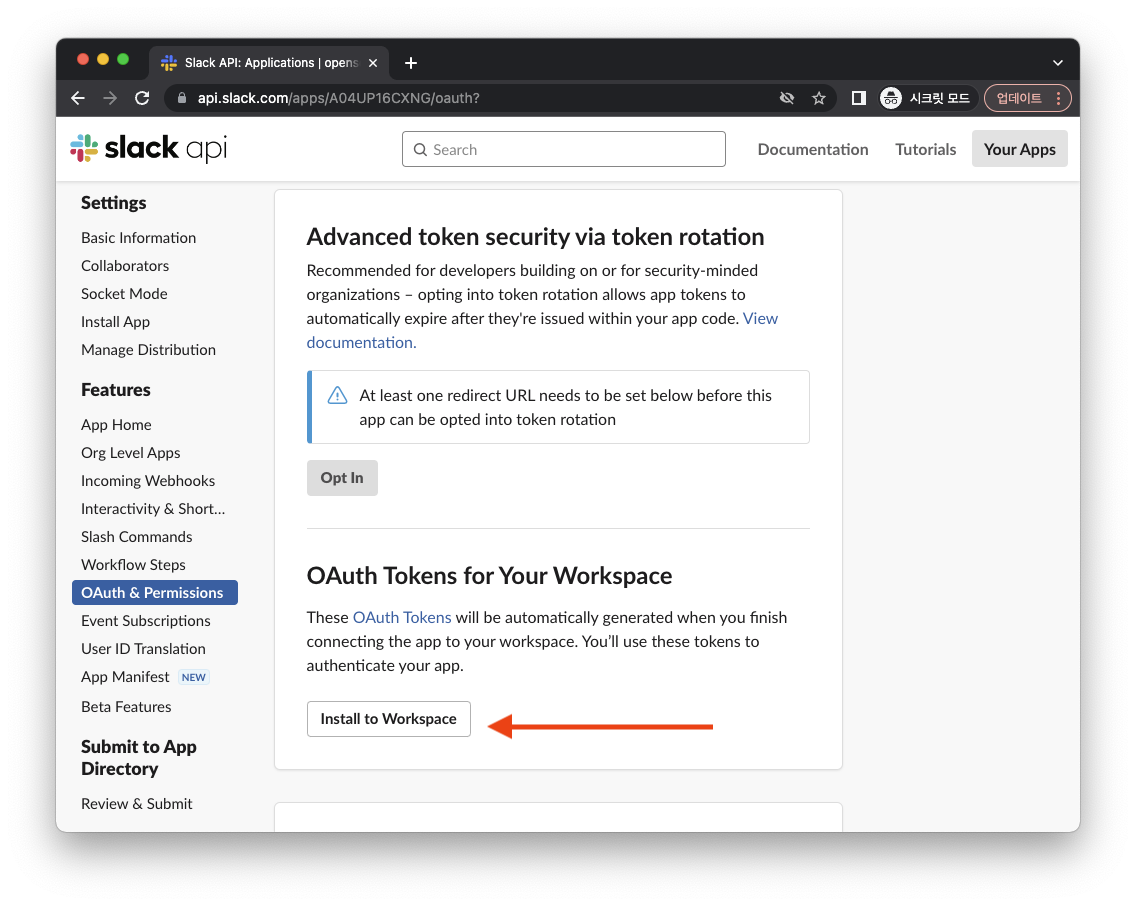Go back with the browser back arrow
1136x906 pixels.
(x=78, y=98)
